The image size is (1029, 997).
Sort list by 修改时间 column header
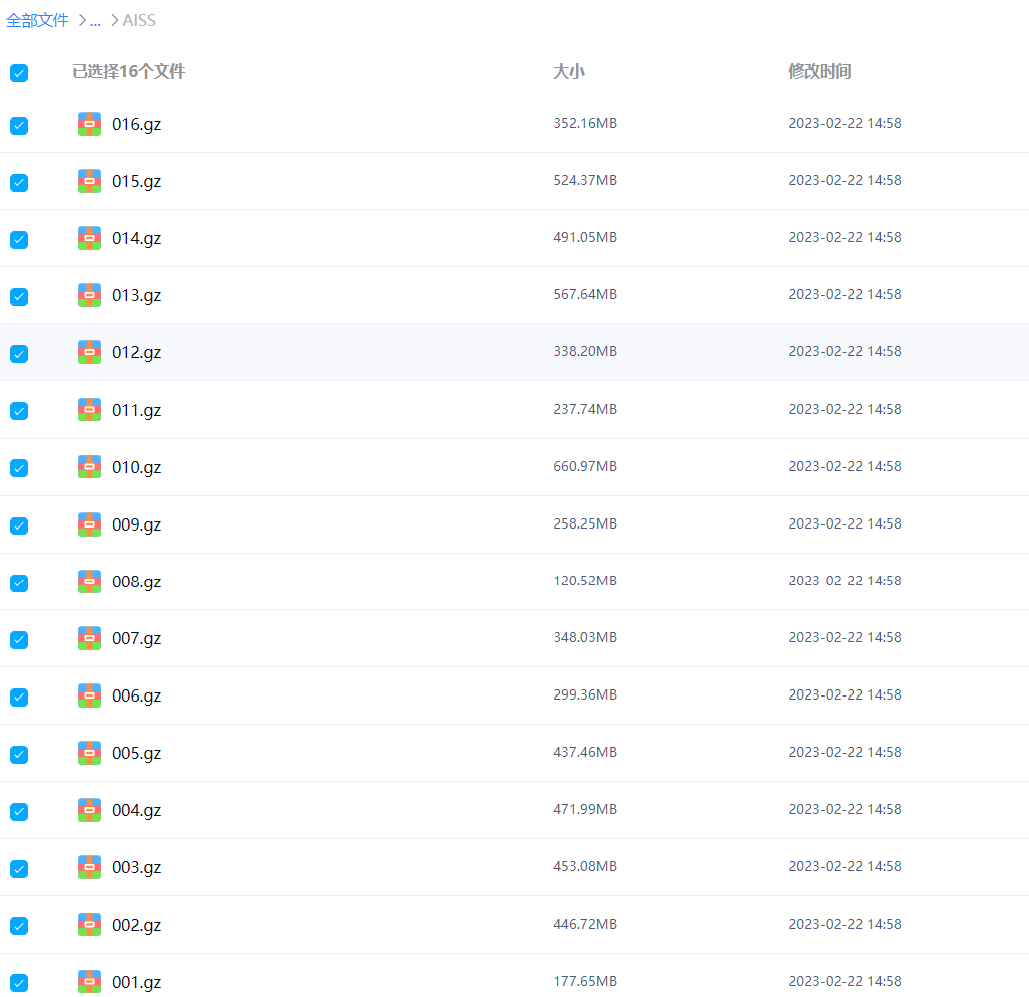click(x=819, y=72)
